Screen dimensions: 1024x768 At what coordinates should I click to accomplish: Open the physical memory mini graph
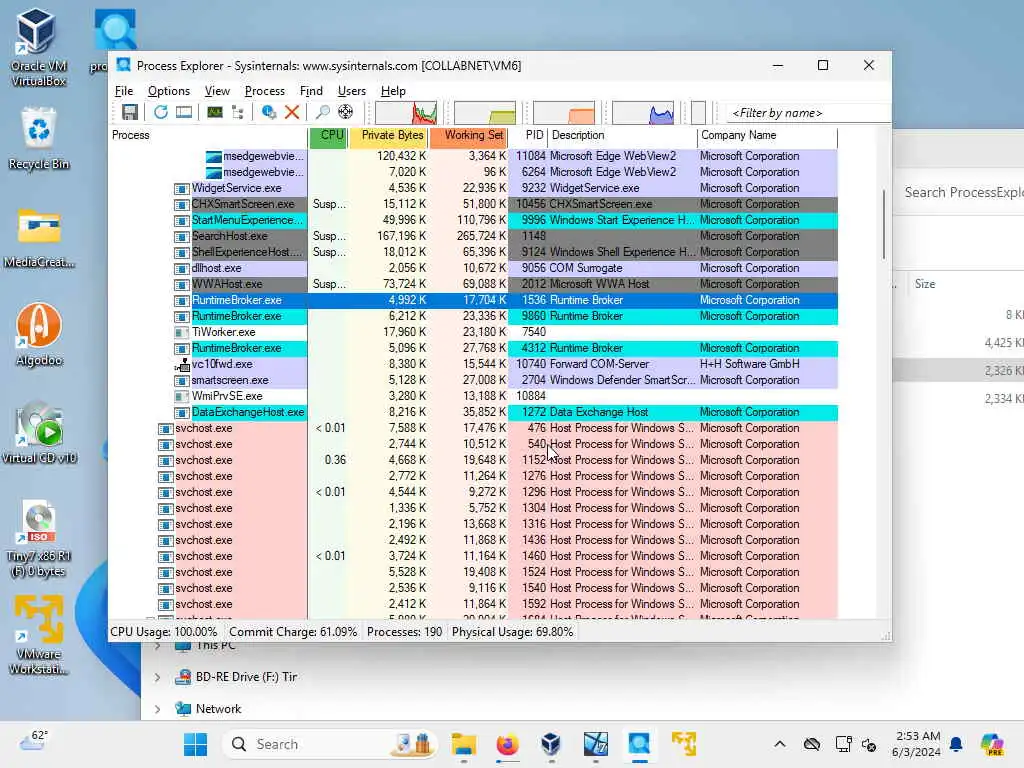click(x=564, y=112)
